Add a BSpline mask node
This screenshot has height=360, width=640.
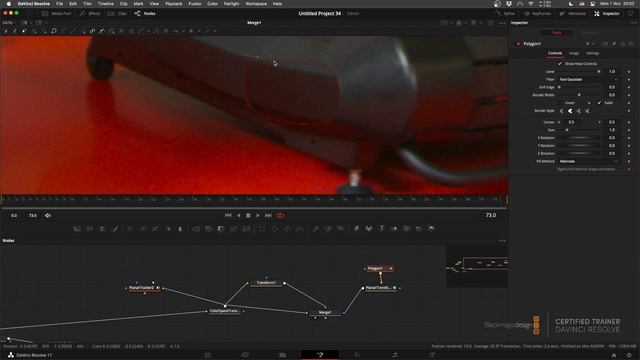(x=300, y=229)
